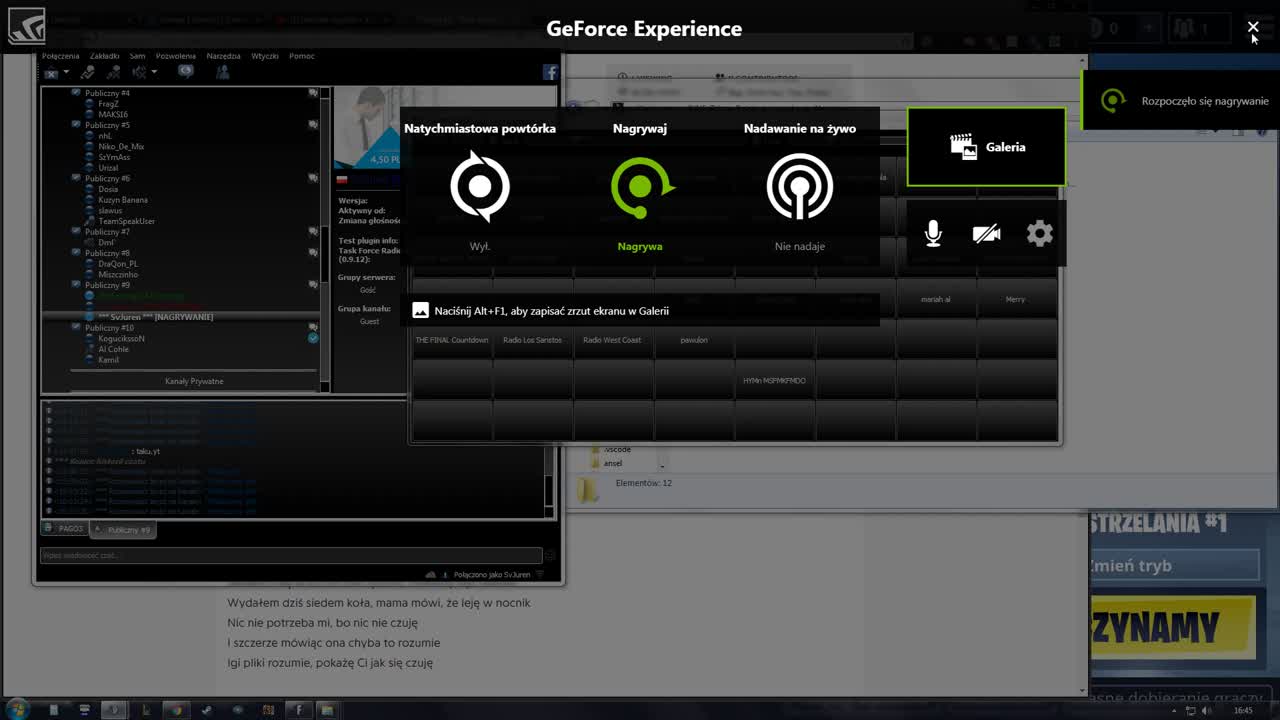The height and width of the screenshot is (720, 1280).
Task: Select the Publiczny #6 channel
Action: [x=107, y=178]
